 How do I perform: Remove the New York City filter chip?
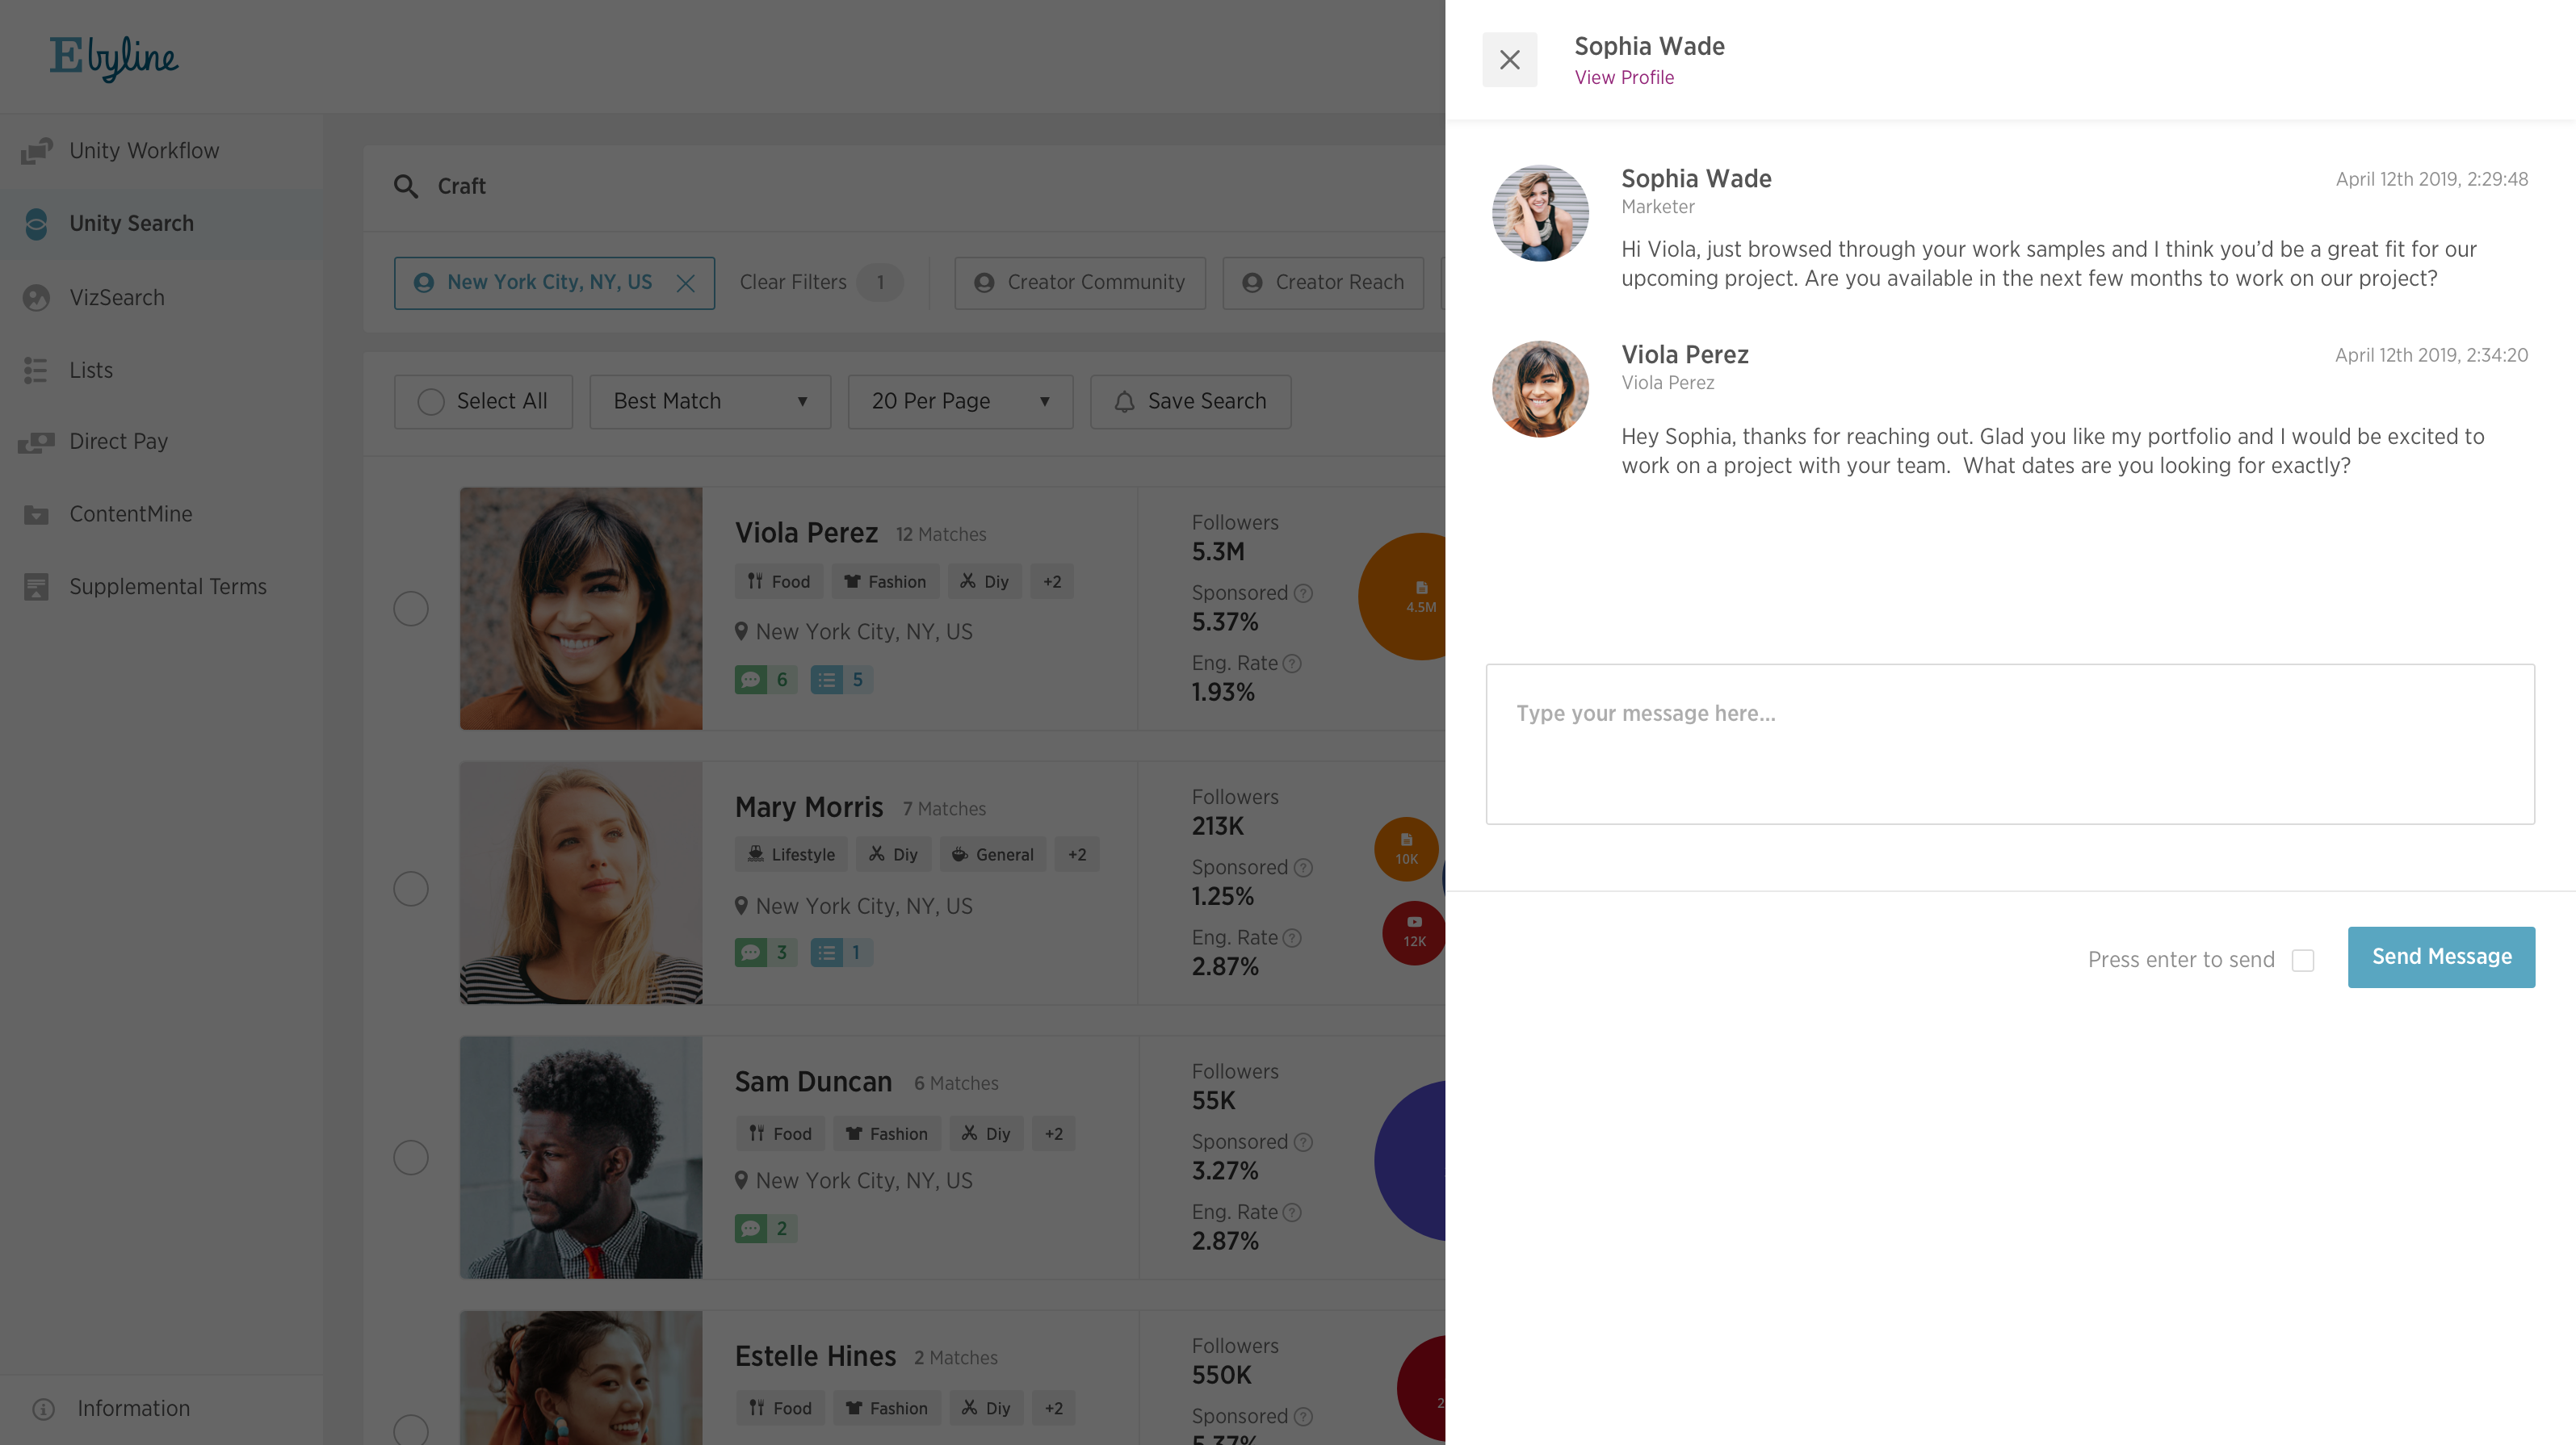click(x=685, y=284)
